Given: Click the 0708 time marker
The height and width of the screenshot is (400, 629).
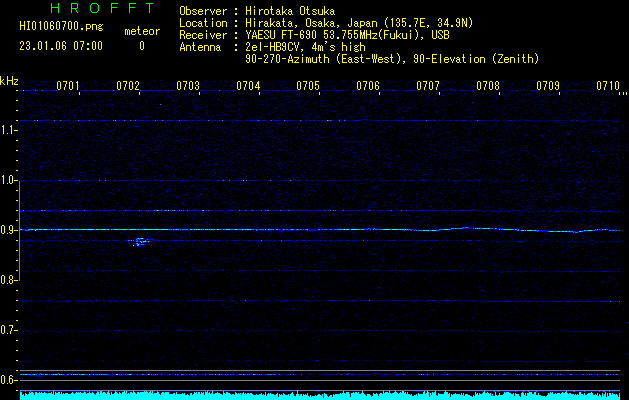Looking at the screenshot, I should point(488,86).
